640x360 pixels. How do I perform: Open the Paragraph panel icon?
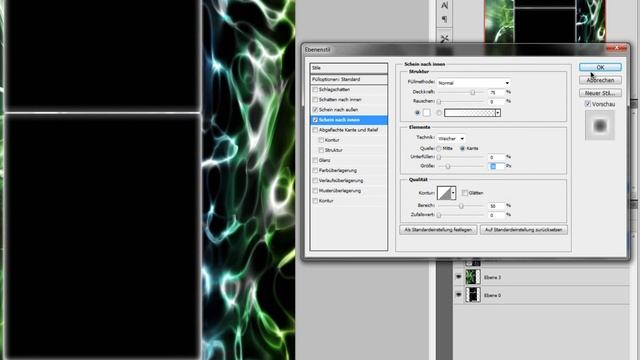(444, 19)
